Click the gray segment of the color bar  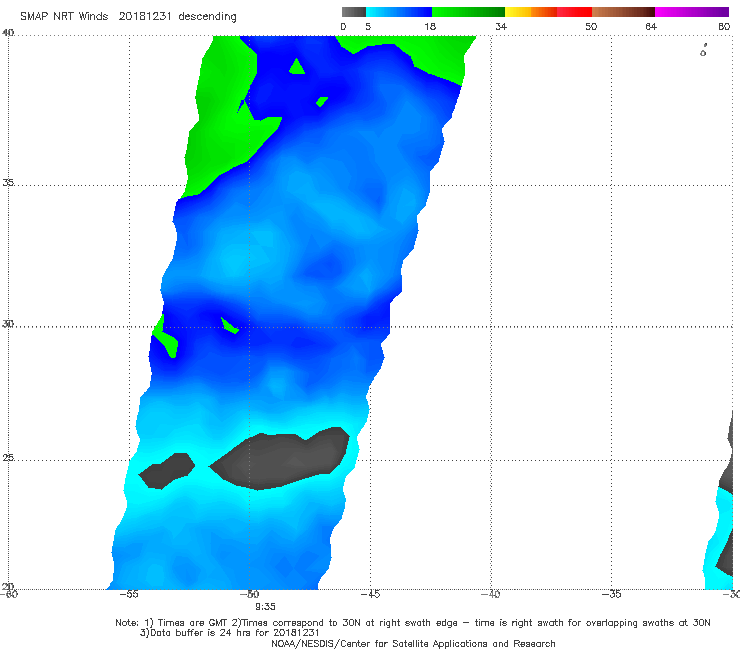pyautogui.click(x=354, y=12)
